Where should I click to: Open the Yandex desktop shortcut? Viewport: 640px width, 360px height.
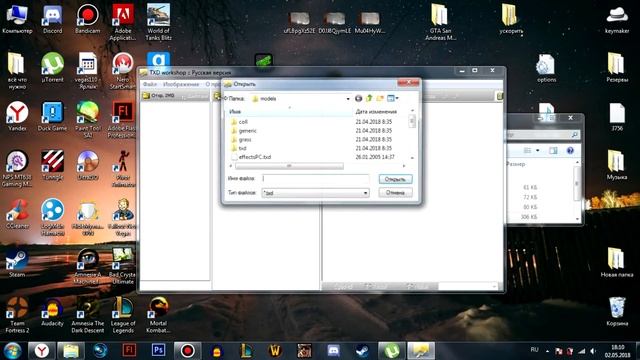[17, 116]
